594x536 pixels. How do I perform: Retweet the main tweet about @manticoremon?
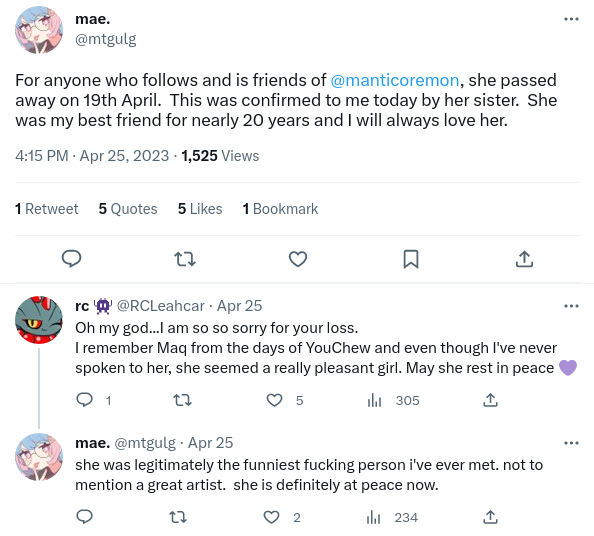(185, 259)
